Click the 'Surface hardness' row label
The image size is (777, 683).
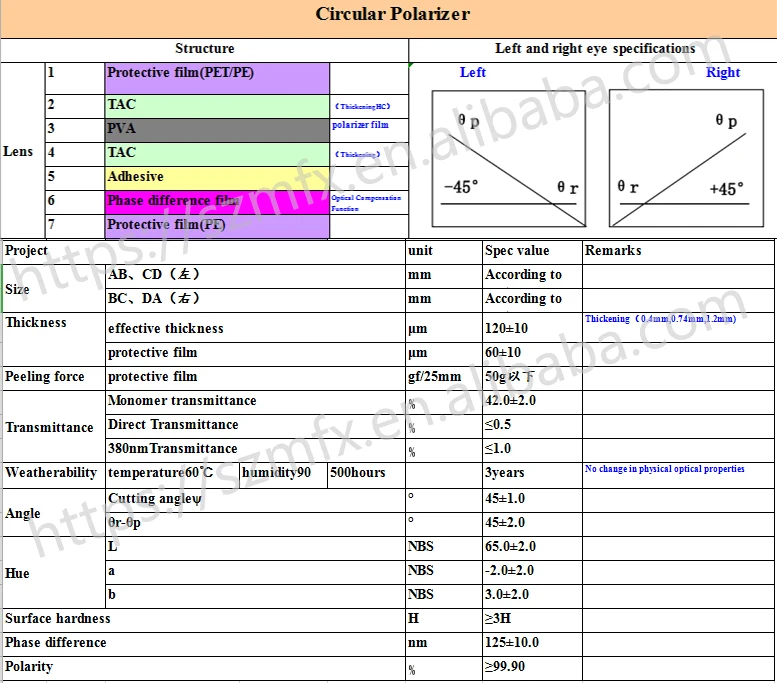(x=58, y=619)
